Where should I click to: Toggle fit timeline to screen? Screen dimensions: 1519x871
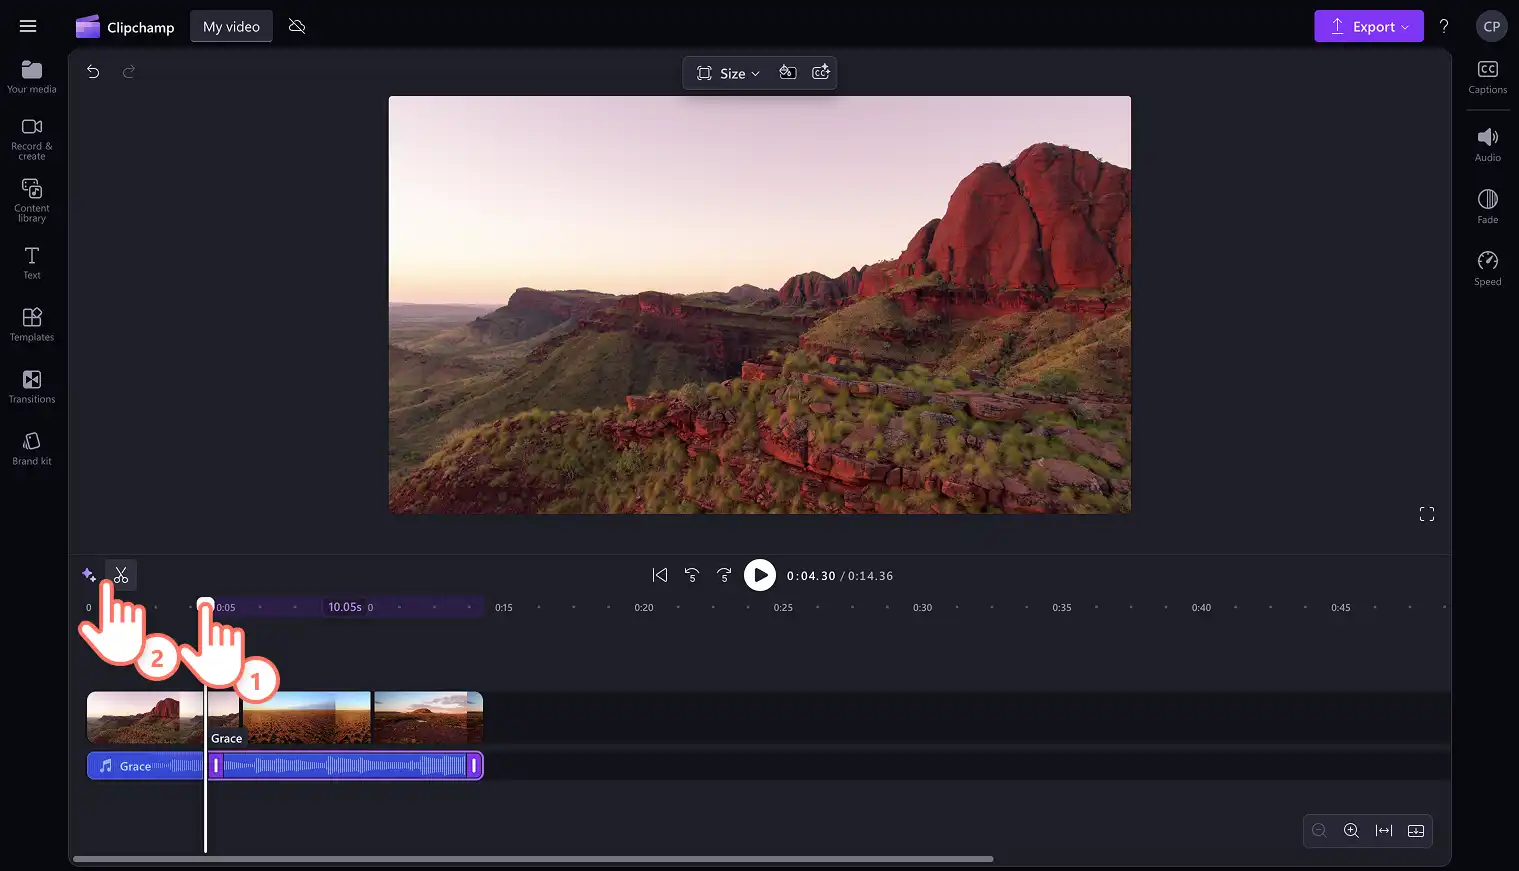(1384, 831)
